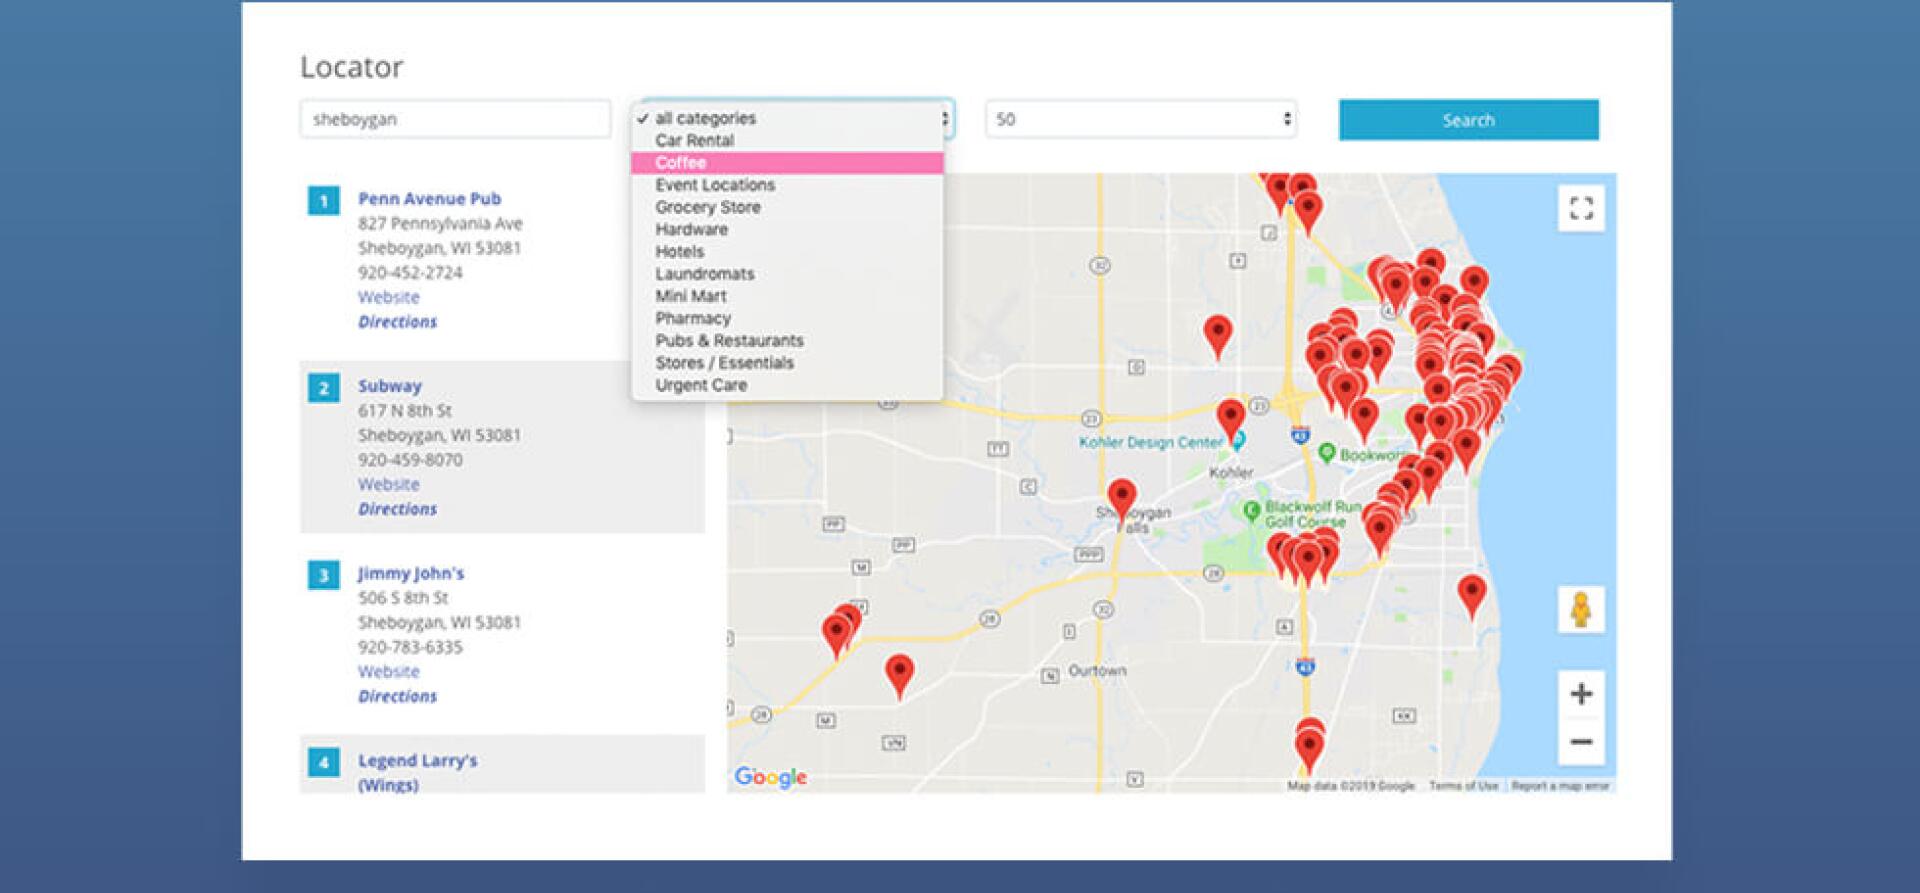Choose Pharmacy from the list
Screen dimensions: 1920x893
pyautogui.click(x=787, y=318)
